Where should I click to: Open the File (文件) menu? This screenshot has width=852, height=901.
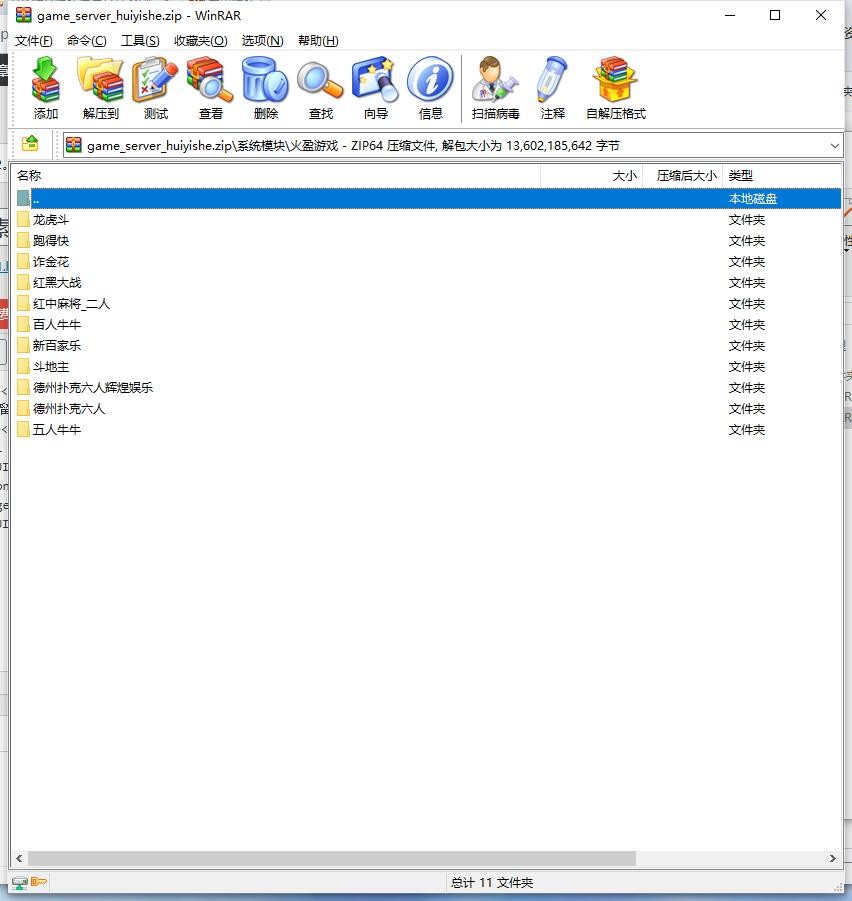[33, 41]
